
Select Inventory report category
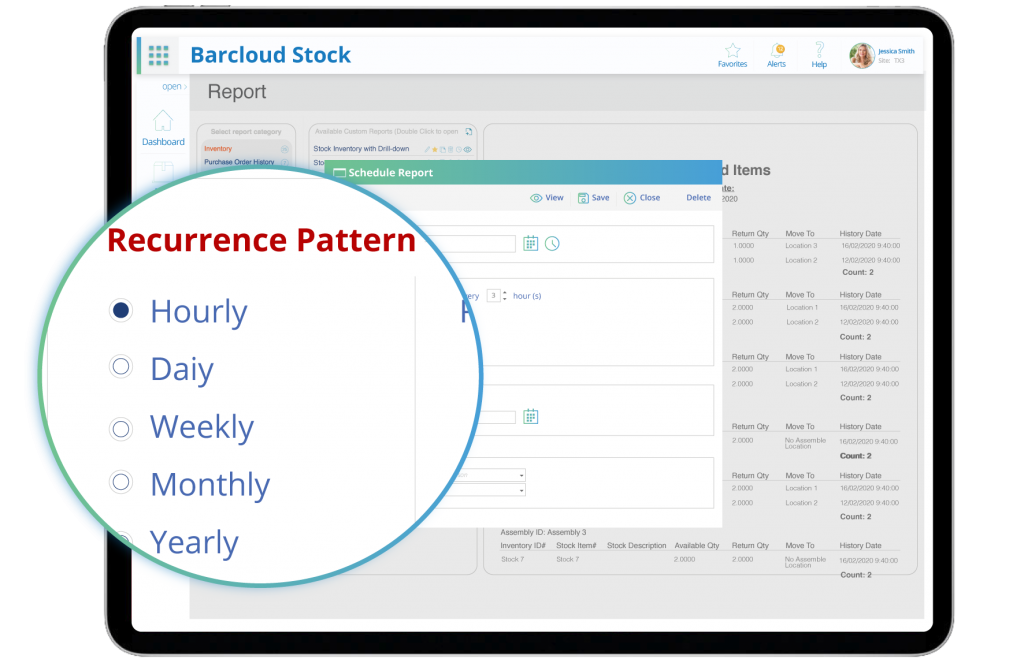coord(218,149)
